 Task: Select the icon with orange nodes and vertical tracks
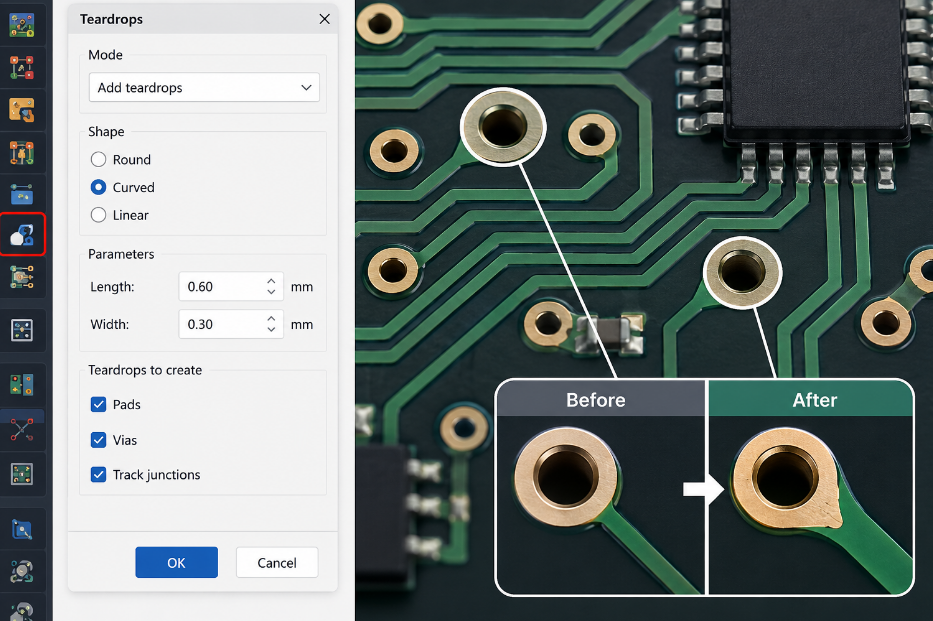click(x=22, y=153)
